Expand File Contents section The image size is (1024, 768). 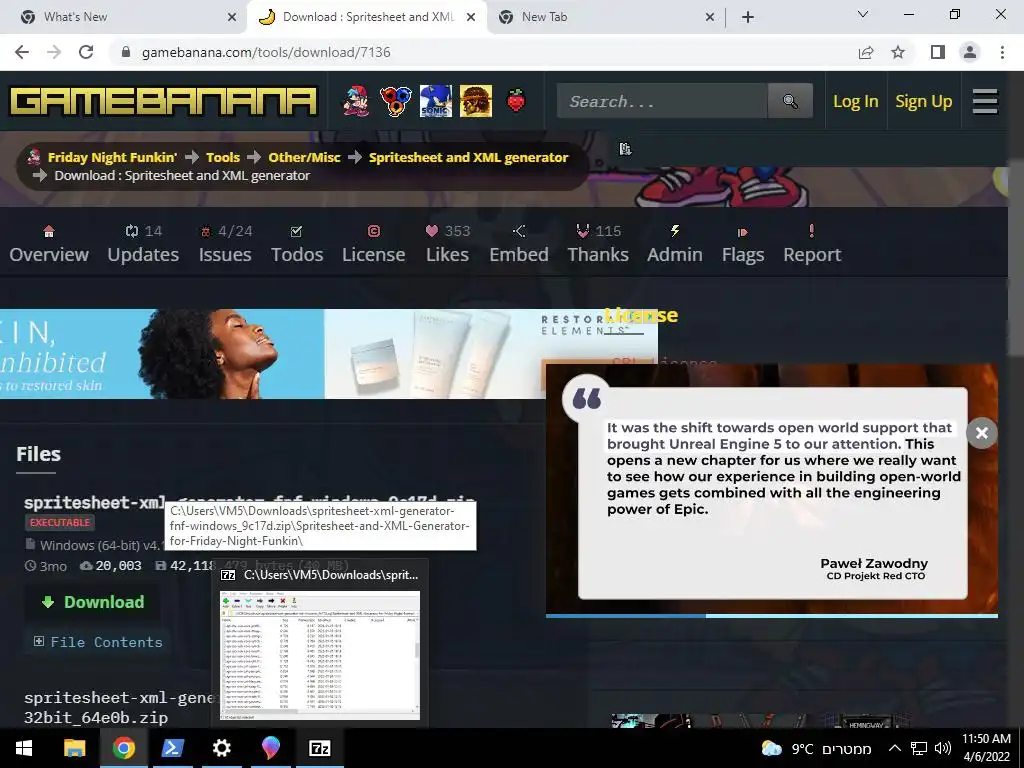pyautogui.click(x=98, y=642)
